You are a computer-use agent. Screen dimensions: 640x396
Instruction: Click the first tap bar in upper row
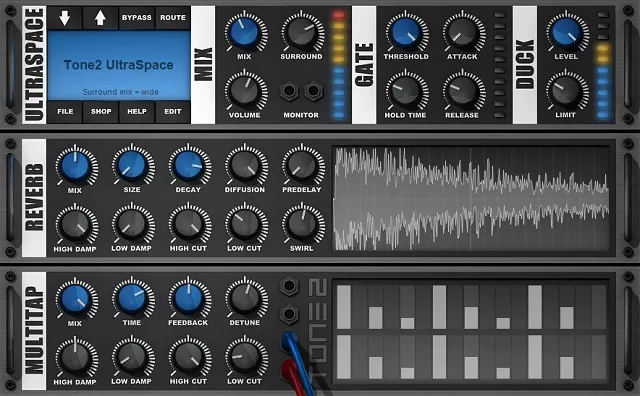pos(344,307)
